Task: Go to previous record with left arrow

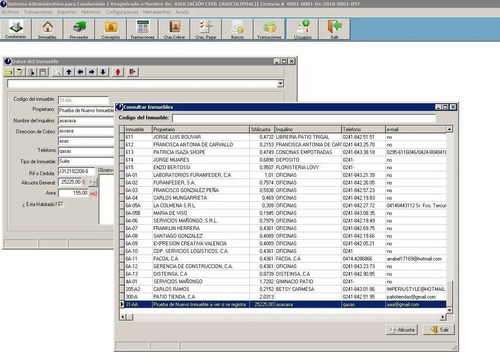Action: click(x=80, y=72)
